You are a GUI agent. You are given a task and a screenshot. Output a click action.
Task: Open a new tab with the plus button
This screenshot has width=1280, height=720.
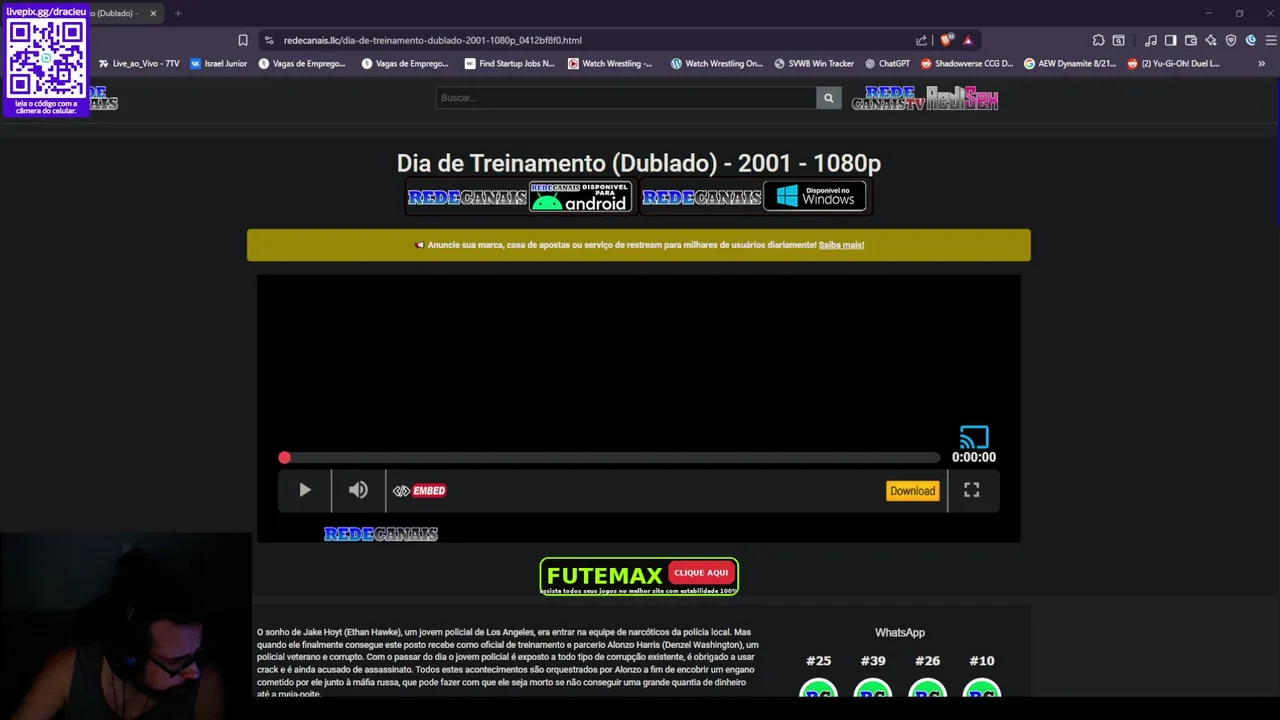(x=178, y=13)
